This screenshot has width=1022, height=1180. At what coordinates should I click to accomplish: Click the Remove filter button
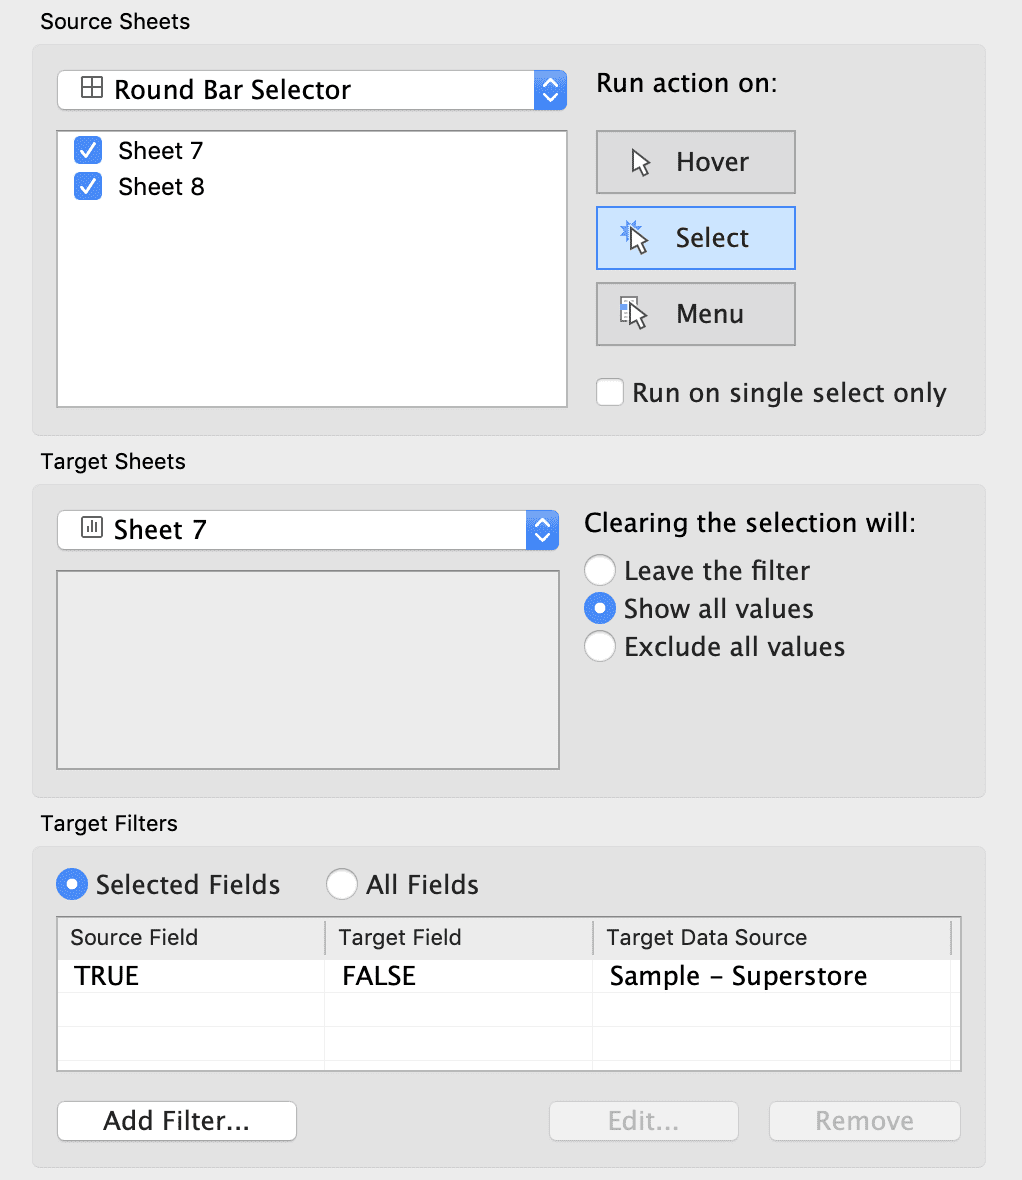(864, 1121)
